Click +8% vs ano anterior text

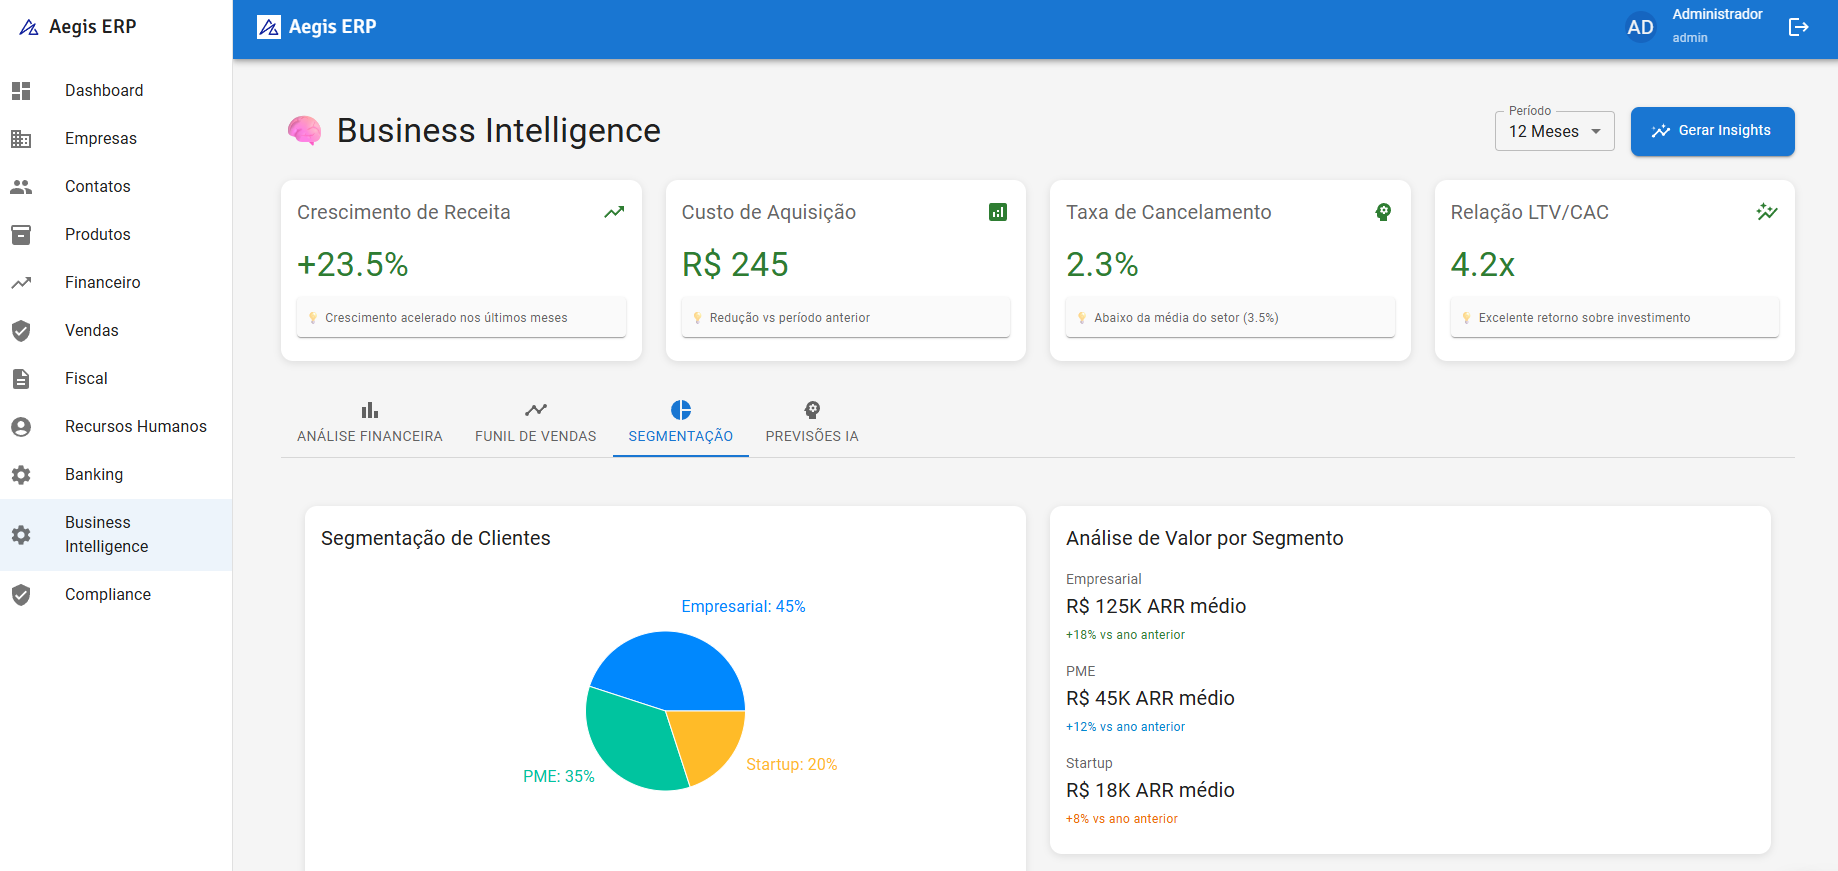click(x=1122, y=819)
